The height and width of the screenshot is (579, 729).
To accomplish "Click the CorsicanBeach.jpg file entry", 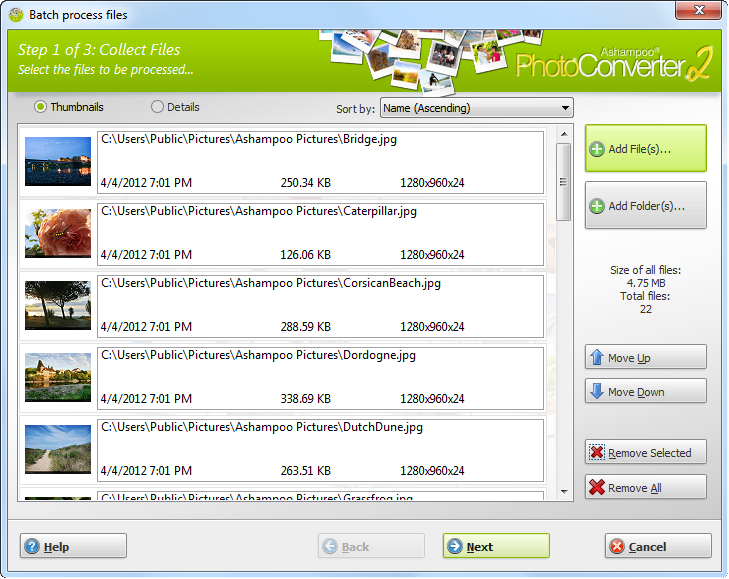I will (x=320, y=306).
